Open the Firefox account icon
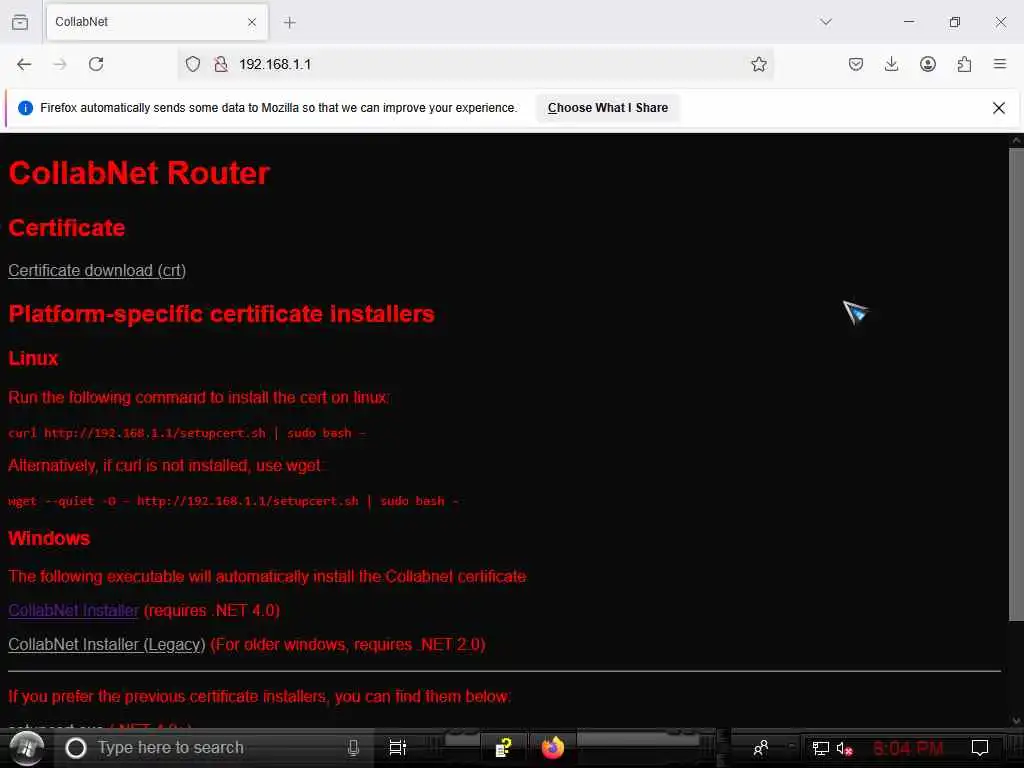 [927, 64]
